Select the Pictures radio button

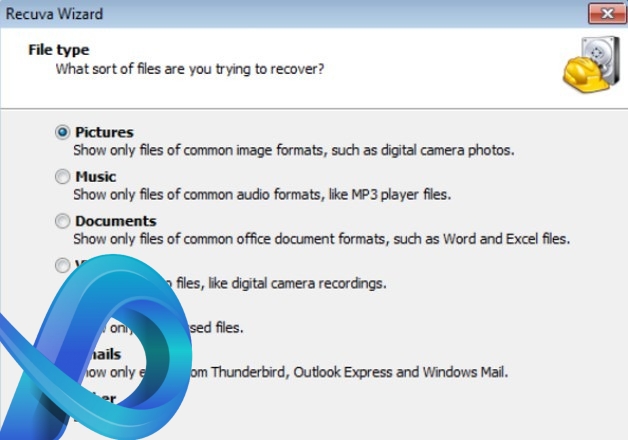62,132
